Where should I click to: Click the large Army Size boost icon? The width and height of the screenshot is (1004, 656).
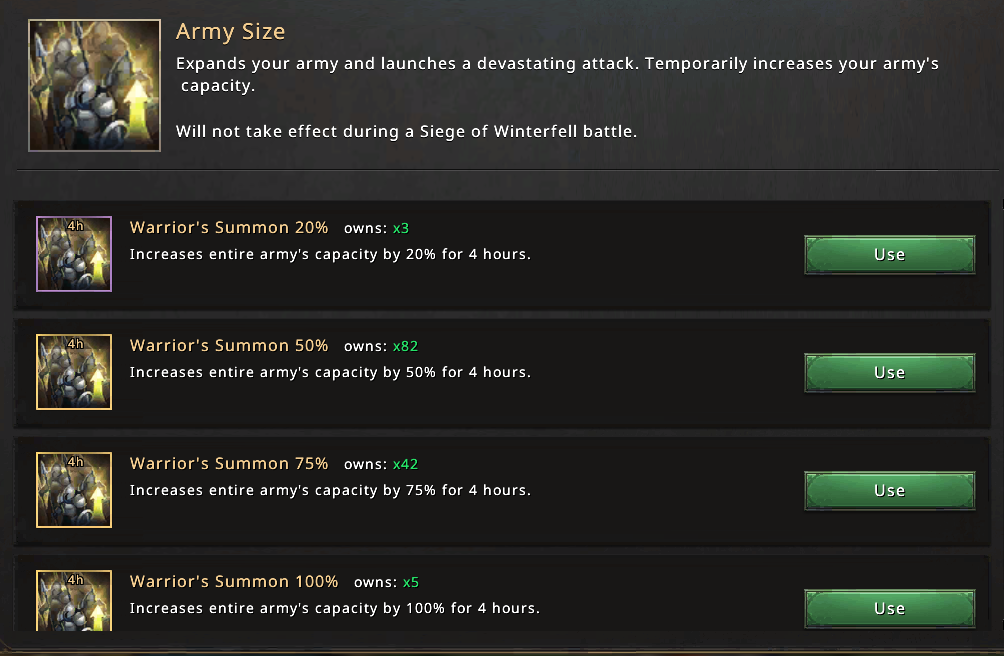coord(94,85)
